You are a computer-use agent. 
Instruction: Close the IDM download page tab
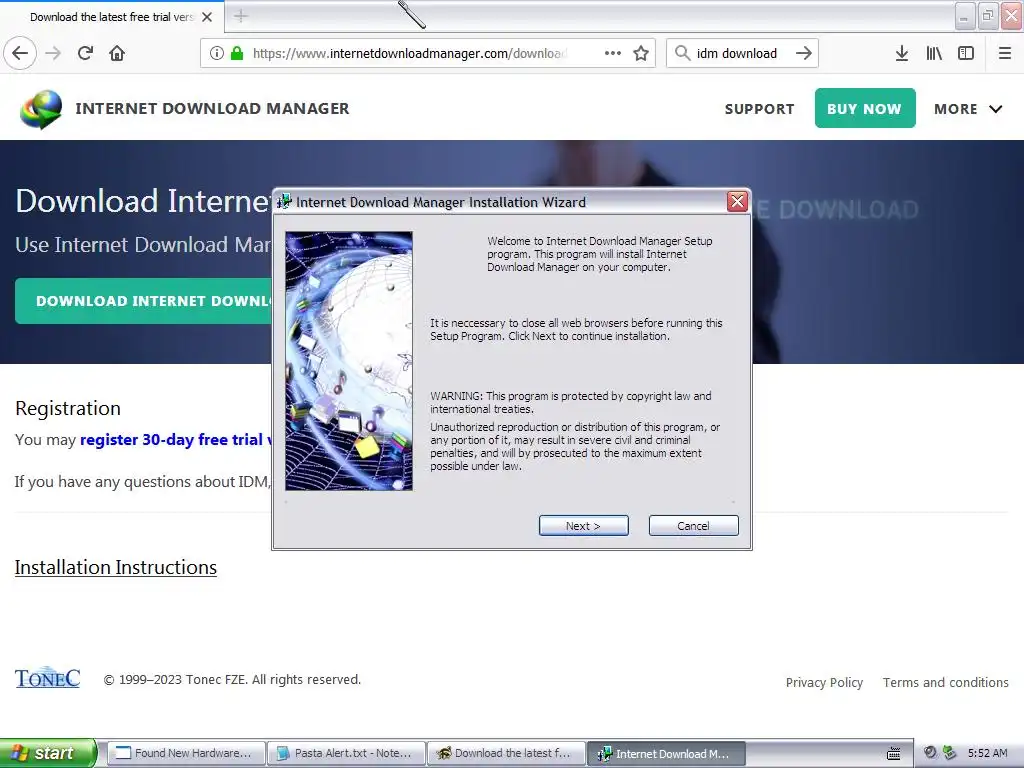[x=207, y=17]
